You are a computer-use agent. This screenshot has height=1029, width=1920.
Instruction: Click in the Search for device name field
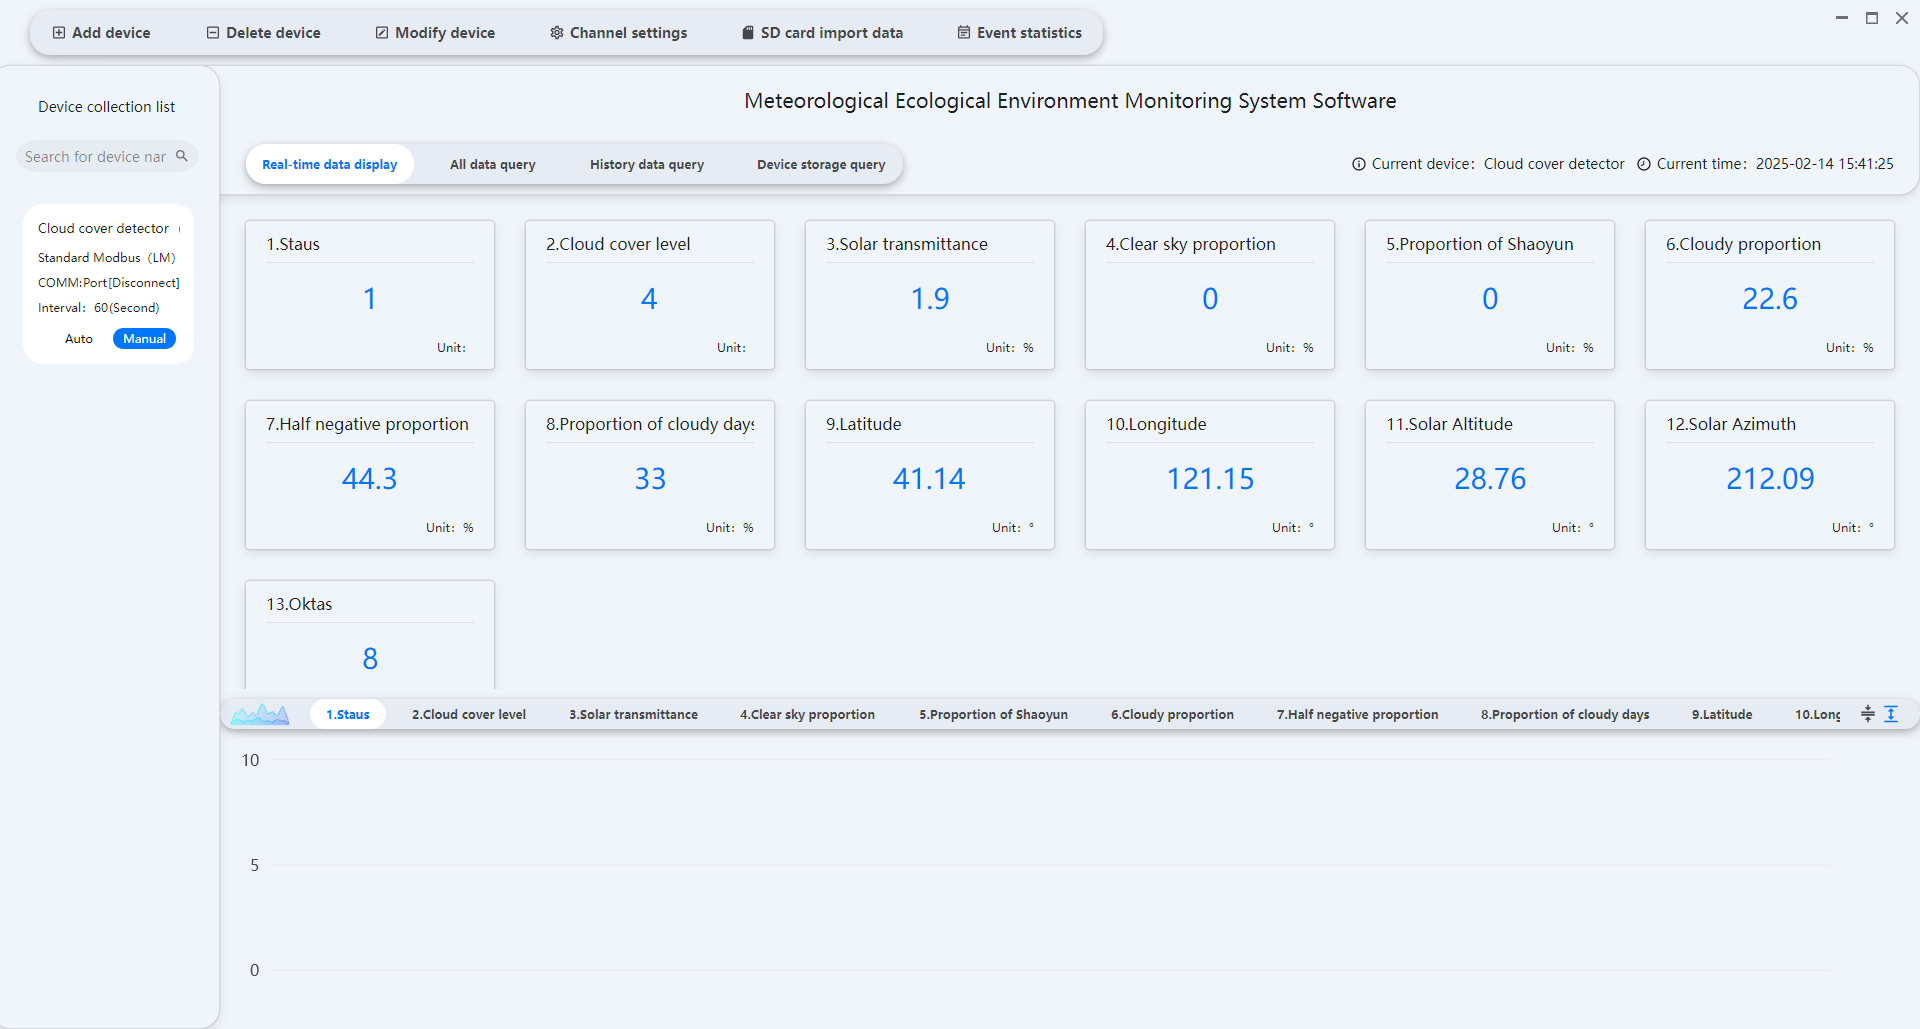95,157
